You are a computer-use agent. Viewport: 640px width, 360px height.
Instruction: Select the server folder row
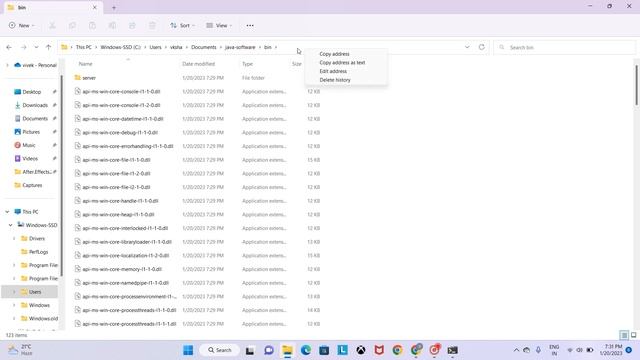click(x=198, y=78)
